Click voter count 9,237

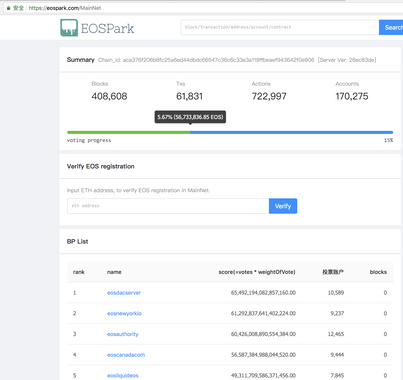coord(337,313)
